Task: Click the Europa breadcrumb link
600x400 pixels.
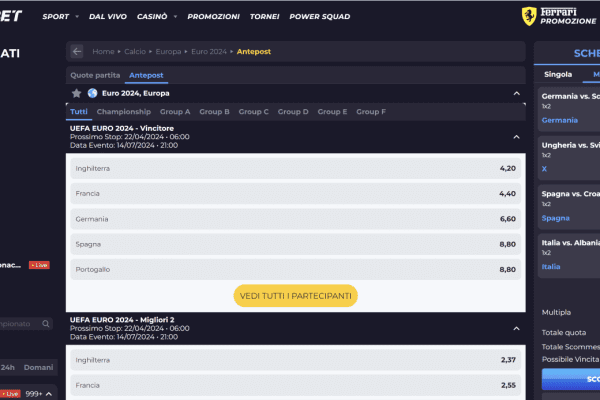Action: [x=168, y=51]
